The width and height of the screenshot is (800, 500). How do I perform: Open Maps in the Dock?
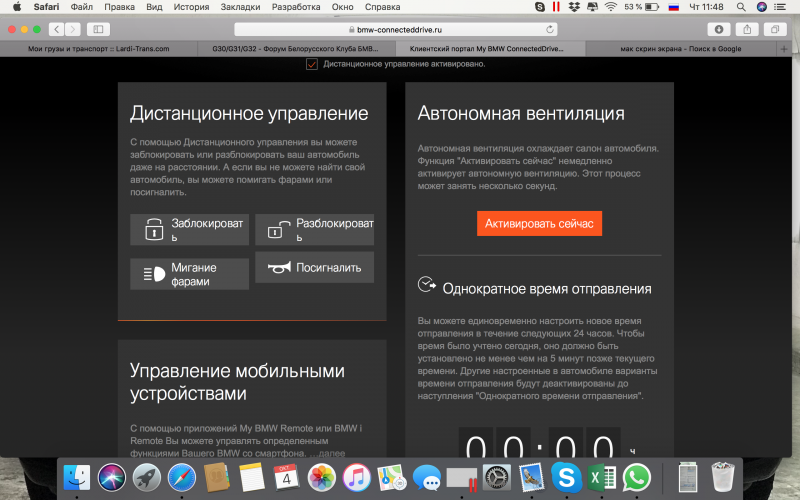[x=391, y=478]
